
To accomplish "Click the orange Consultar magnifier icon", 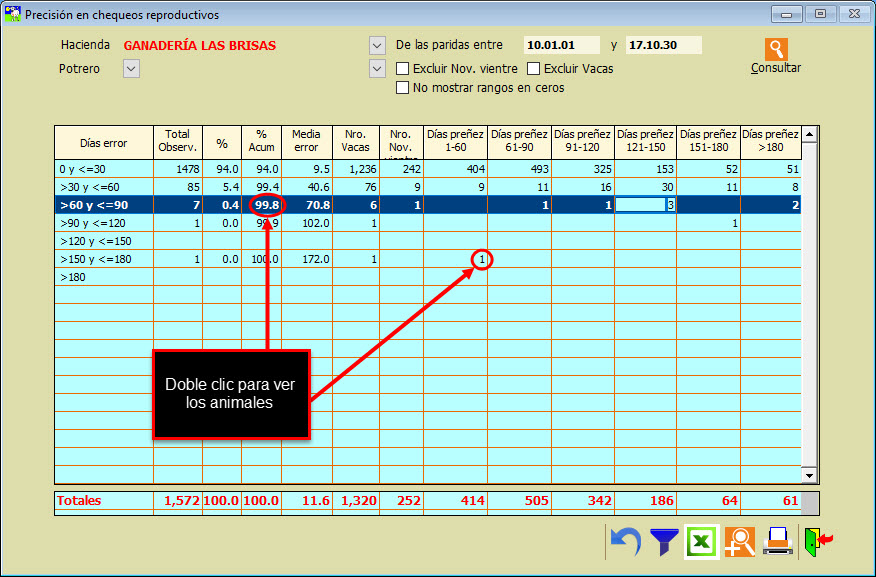I will point(776,49).
